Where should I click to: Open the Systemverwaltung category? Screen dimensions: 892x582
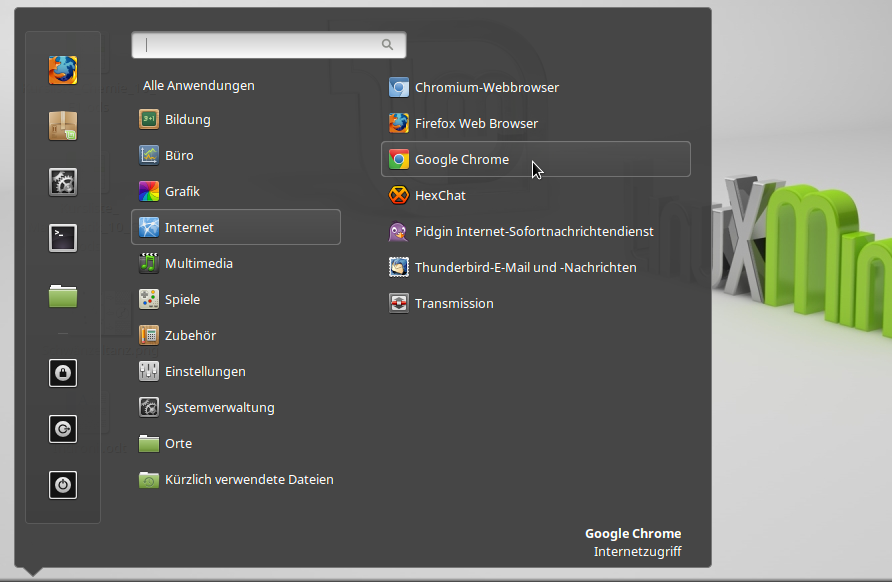(236, 407)
